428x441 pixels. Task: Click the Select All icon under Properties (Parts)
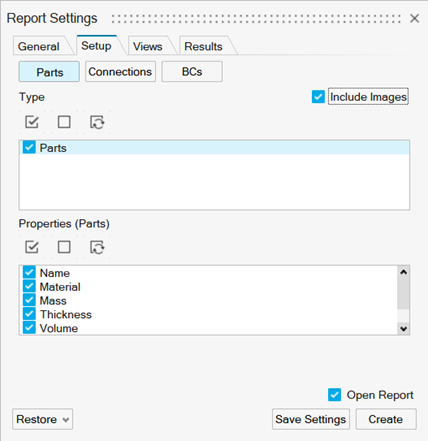32,247
